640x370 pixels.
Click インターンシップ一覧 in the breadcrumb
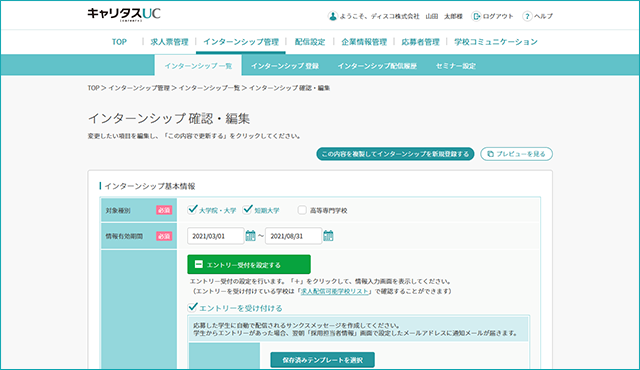tap(209, 88)
